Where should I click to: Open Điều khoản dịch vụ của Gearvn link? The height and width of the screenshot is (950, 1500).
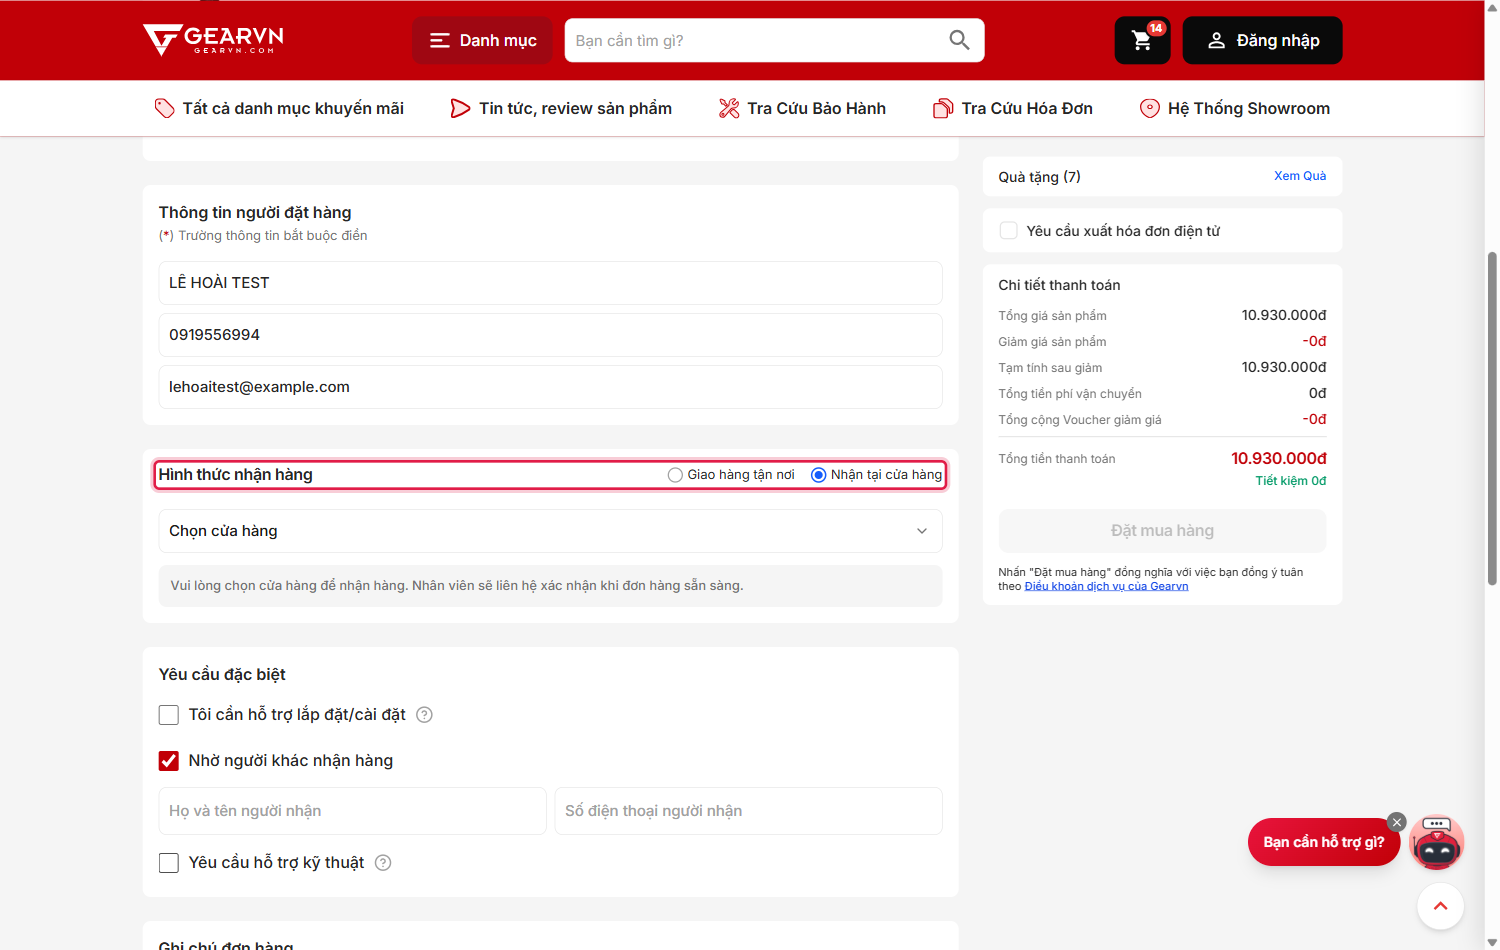[1106, 586]
